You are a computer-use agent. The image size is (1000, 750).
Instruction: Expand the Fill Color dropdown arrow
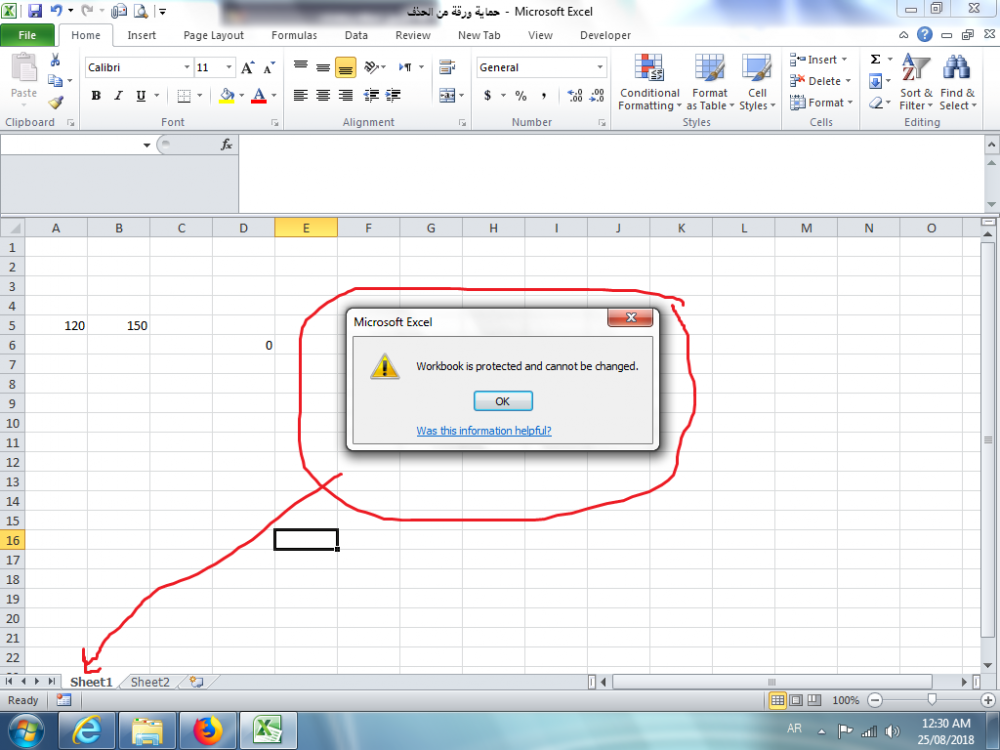pos(242,96)
